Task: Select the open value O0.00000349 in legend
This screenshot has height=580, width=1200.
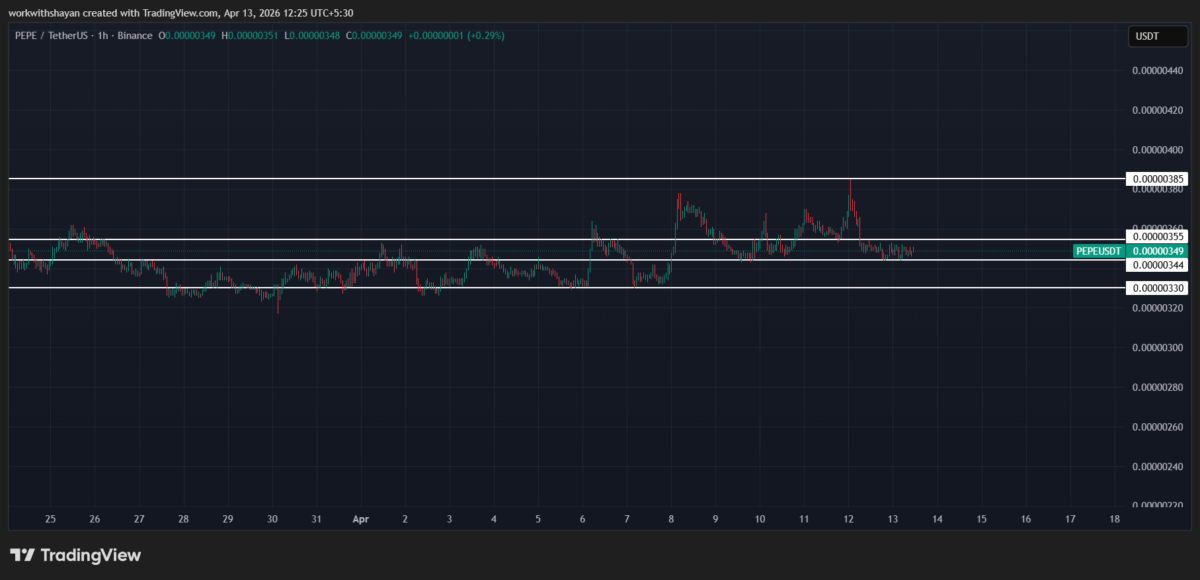Action: 187,35
